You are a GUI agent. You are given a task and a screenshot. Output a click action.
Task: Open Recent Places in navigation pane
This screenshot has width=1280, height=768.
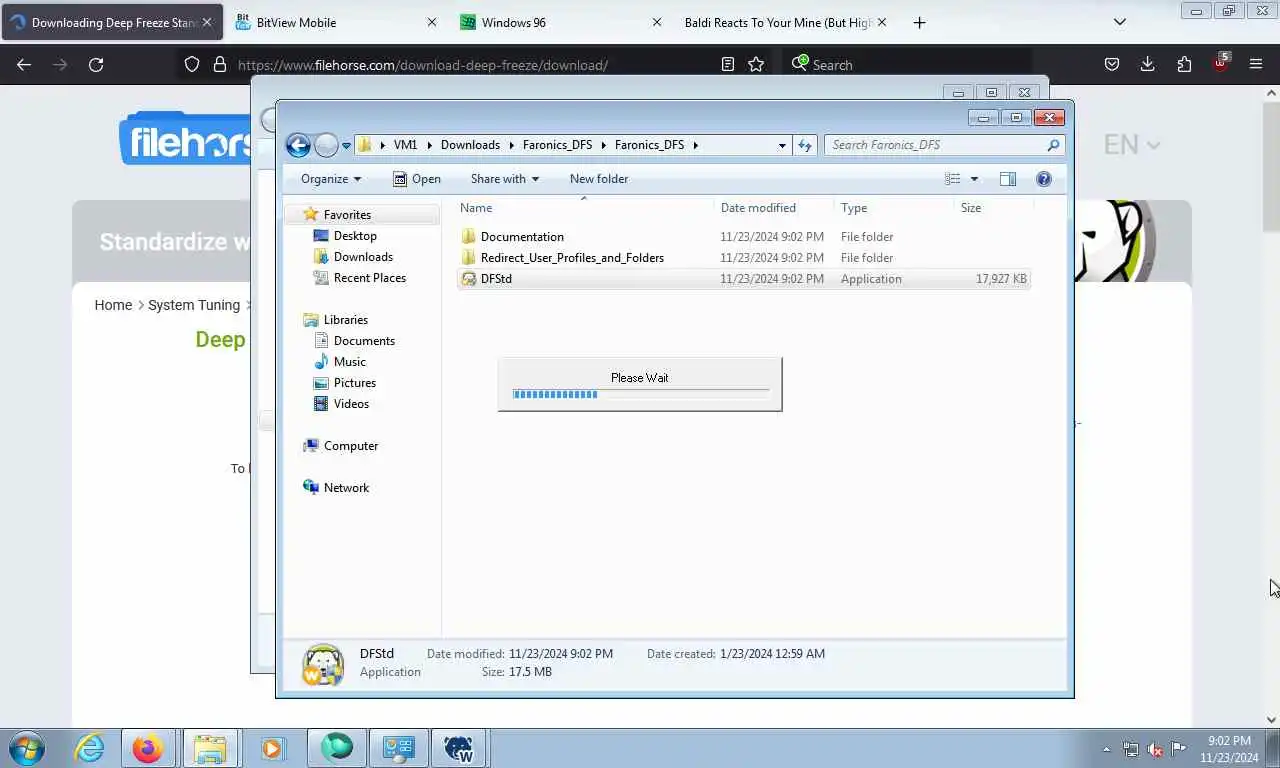(369, 278)
